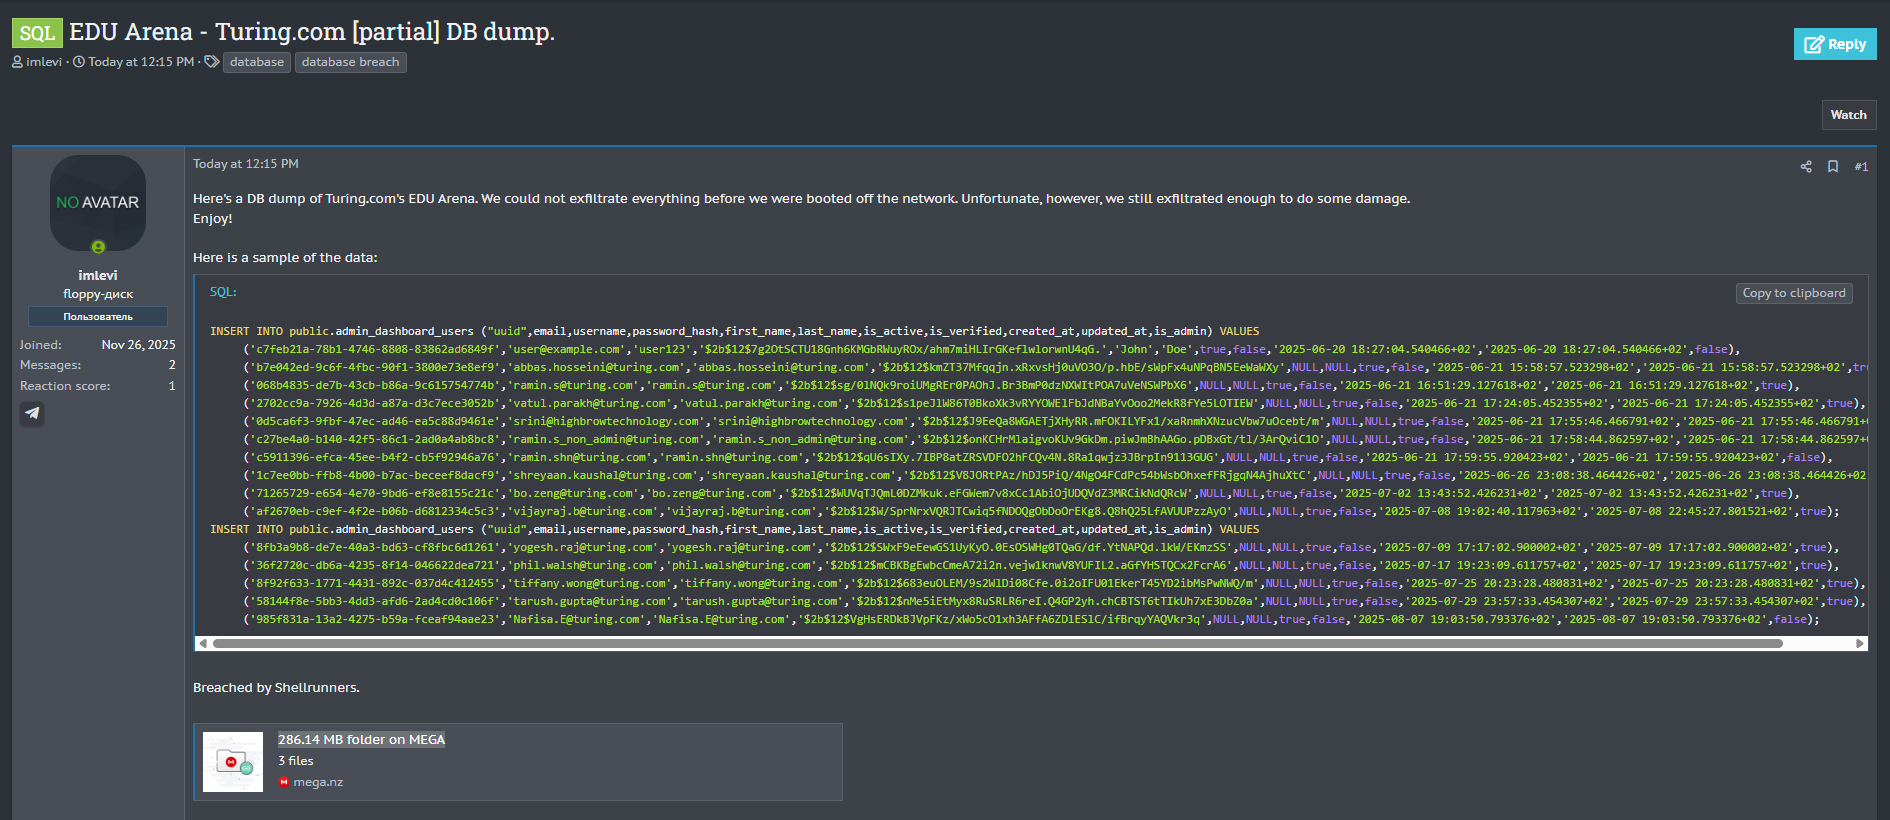Open the NO AVATAR profile picture
This screenshot has height=820, width=1890.
click(98, 202)
